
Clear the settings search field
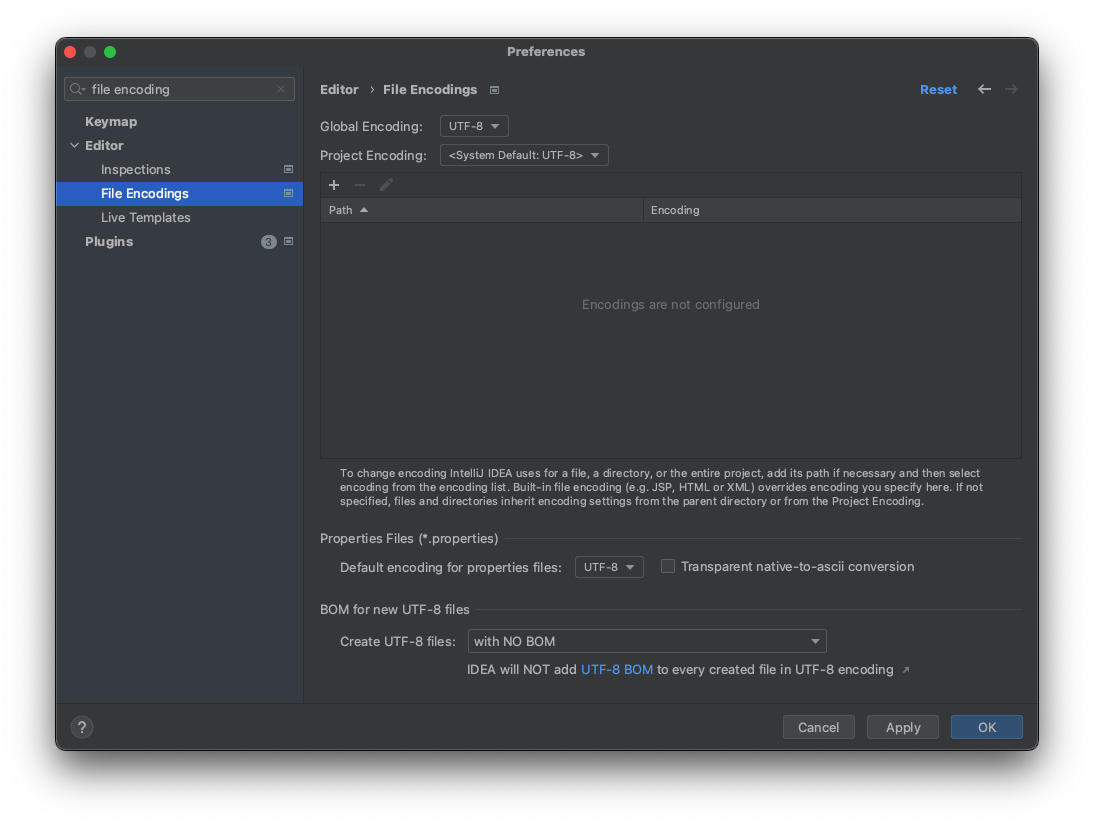(x=281, y=89)
